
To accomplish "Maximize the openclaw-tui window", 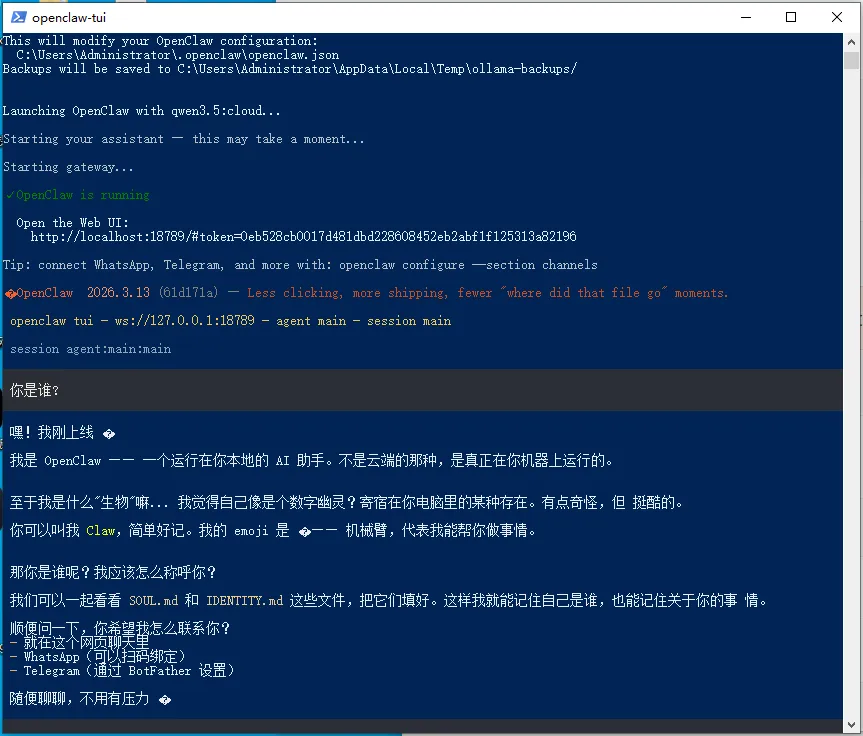I will click(791, 17).
